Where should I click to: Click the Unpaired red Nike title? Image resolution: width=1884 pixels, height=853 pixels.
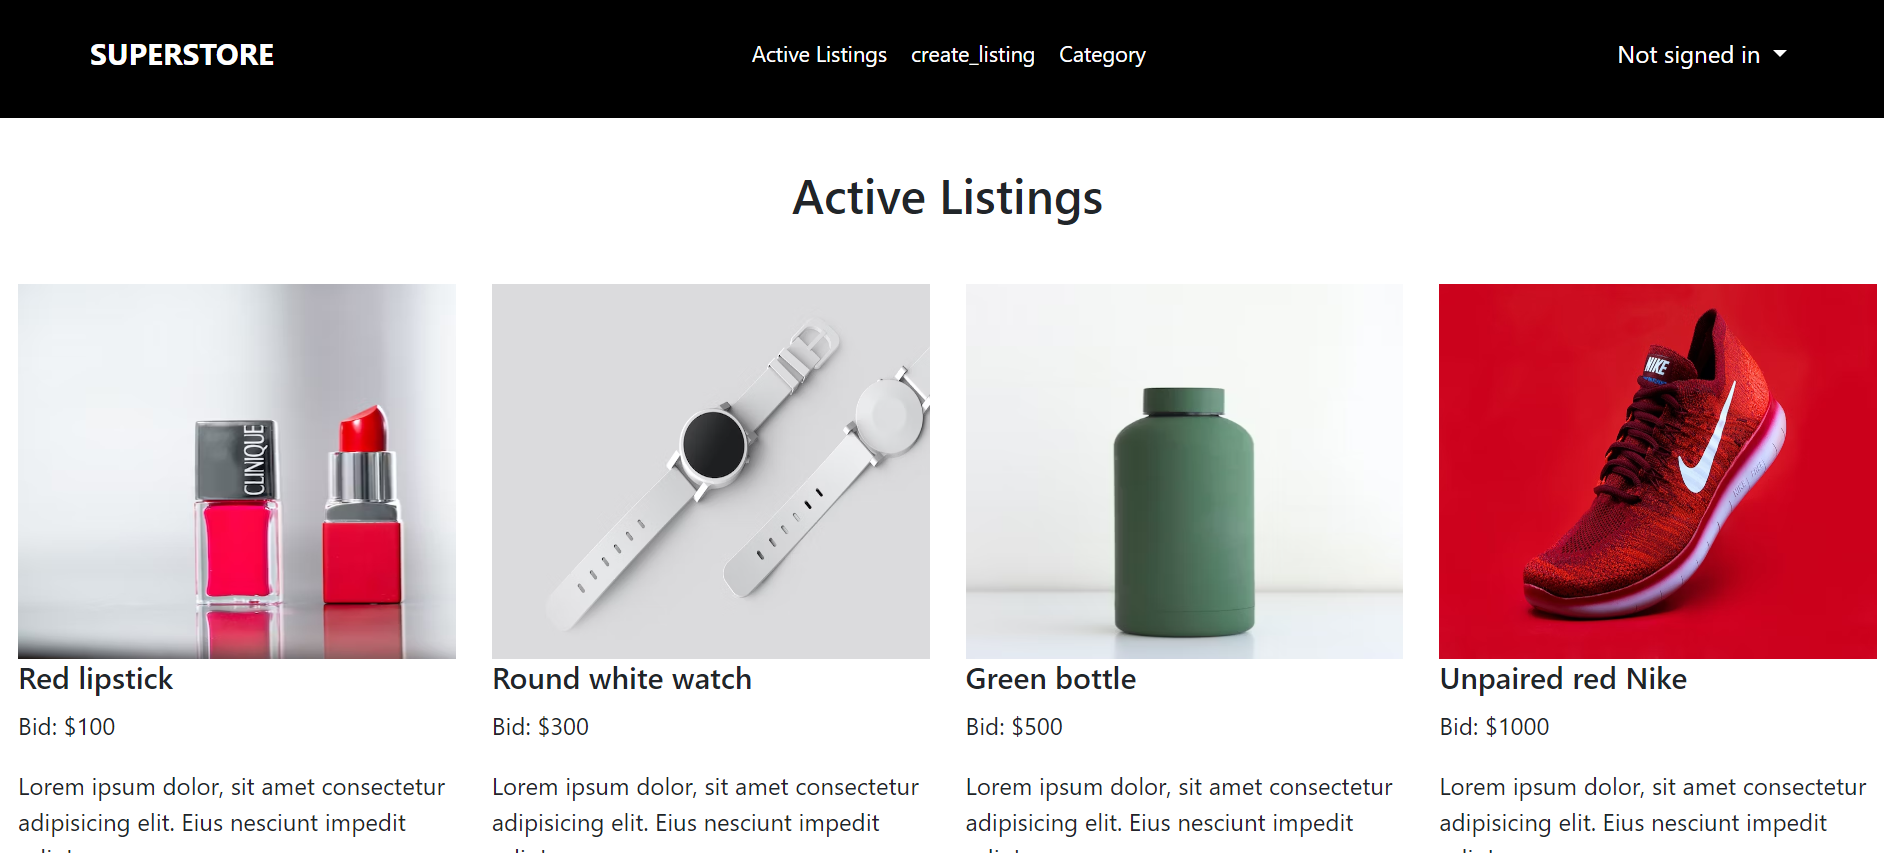(x=1562, y=679)
